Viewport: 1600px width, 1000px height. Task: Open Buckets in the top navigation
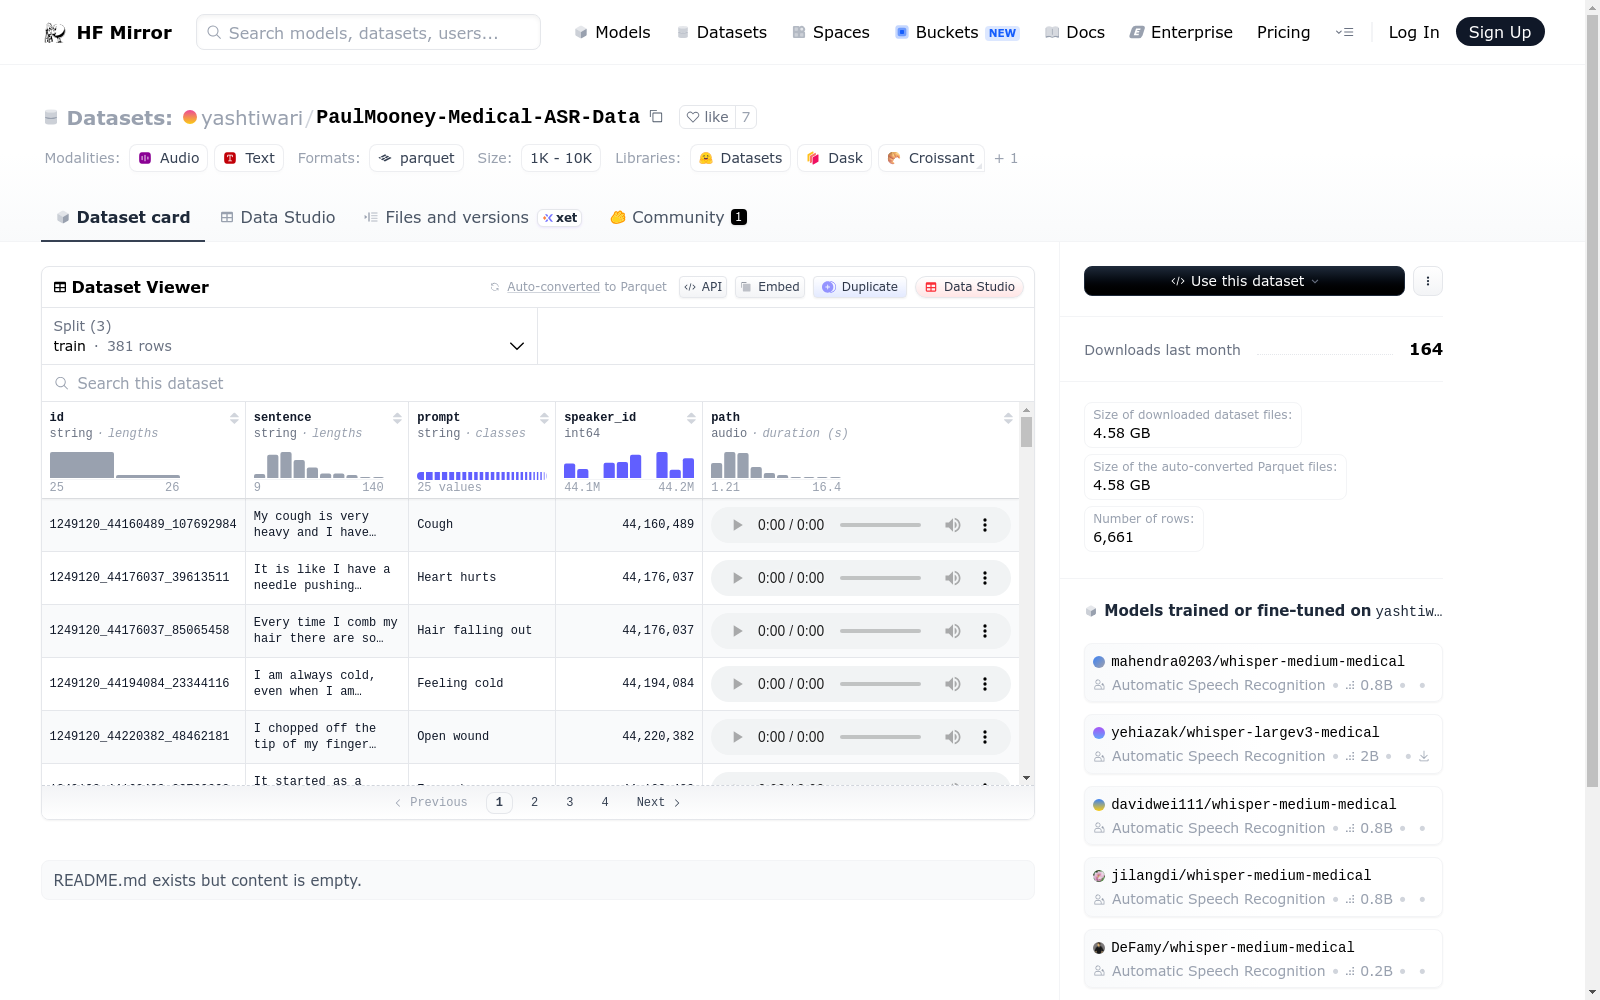[957, 32]
